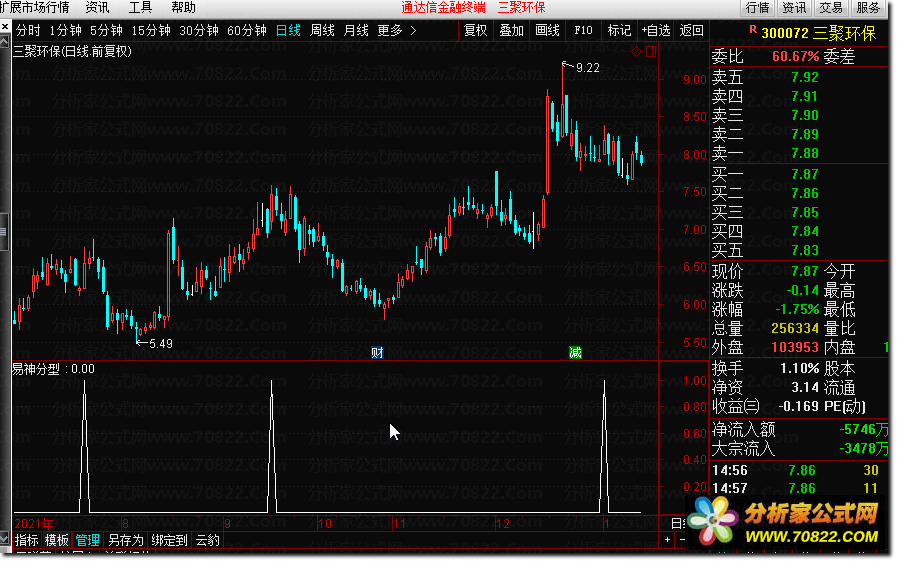The width and height of the screenshot is (897, 561).
Task: Open the 帮助 menu
Action: point(183,7)
